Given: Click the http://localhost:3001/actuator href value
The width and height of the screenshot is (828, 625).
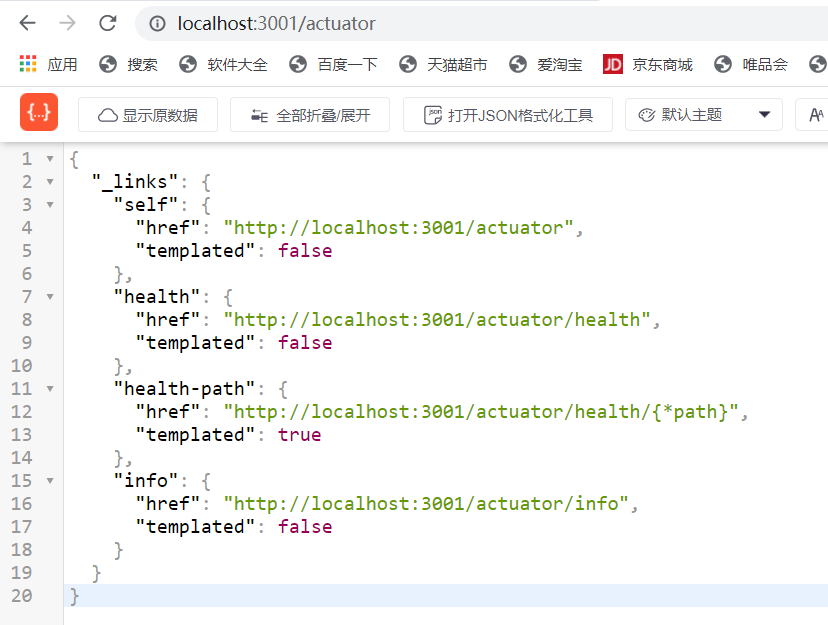Looking at the screenshot, I should click(x=398, y=228).
